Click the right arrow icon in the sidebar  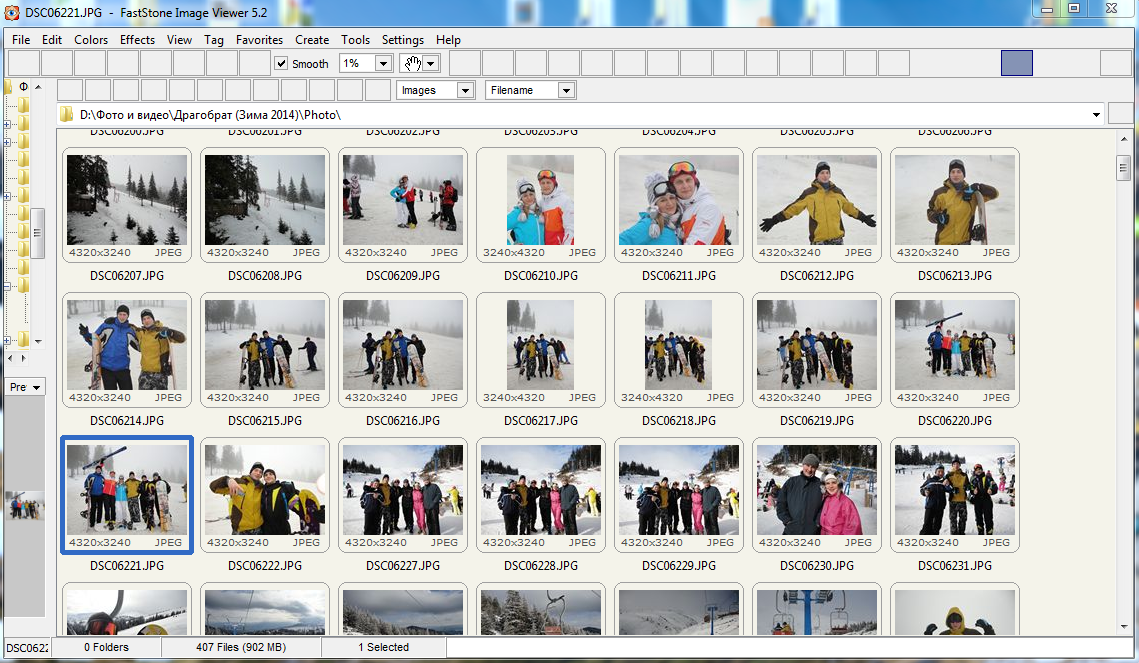[22, 358]
